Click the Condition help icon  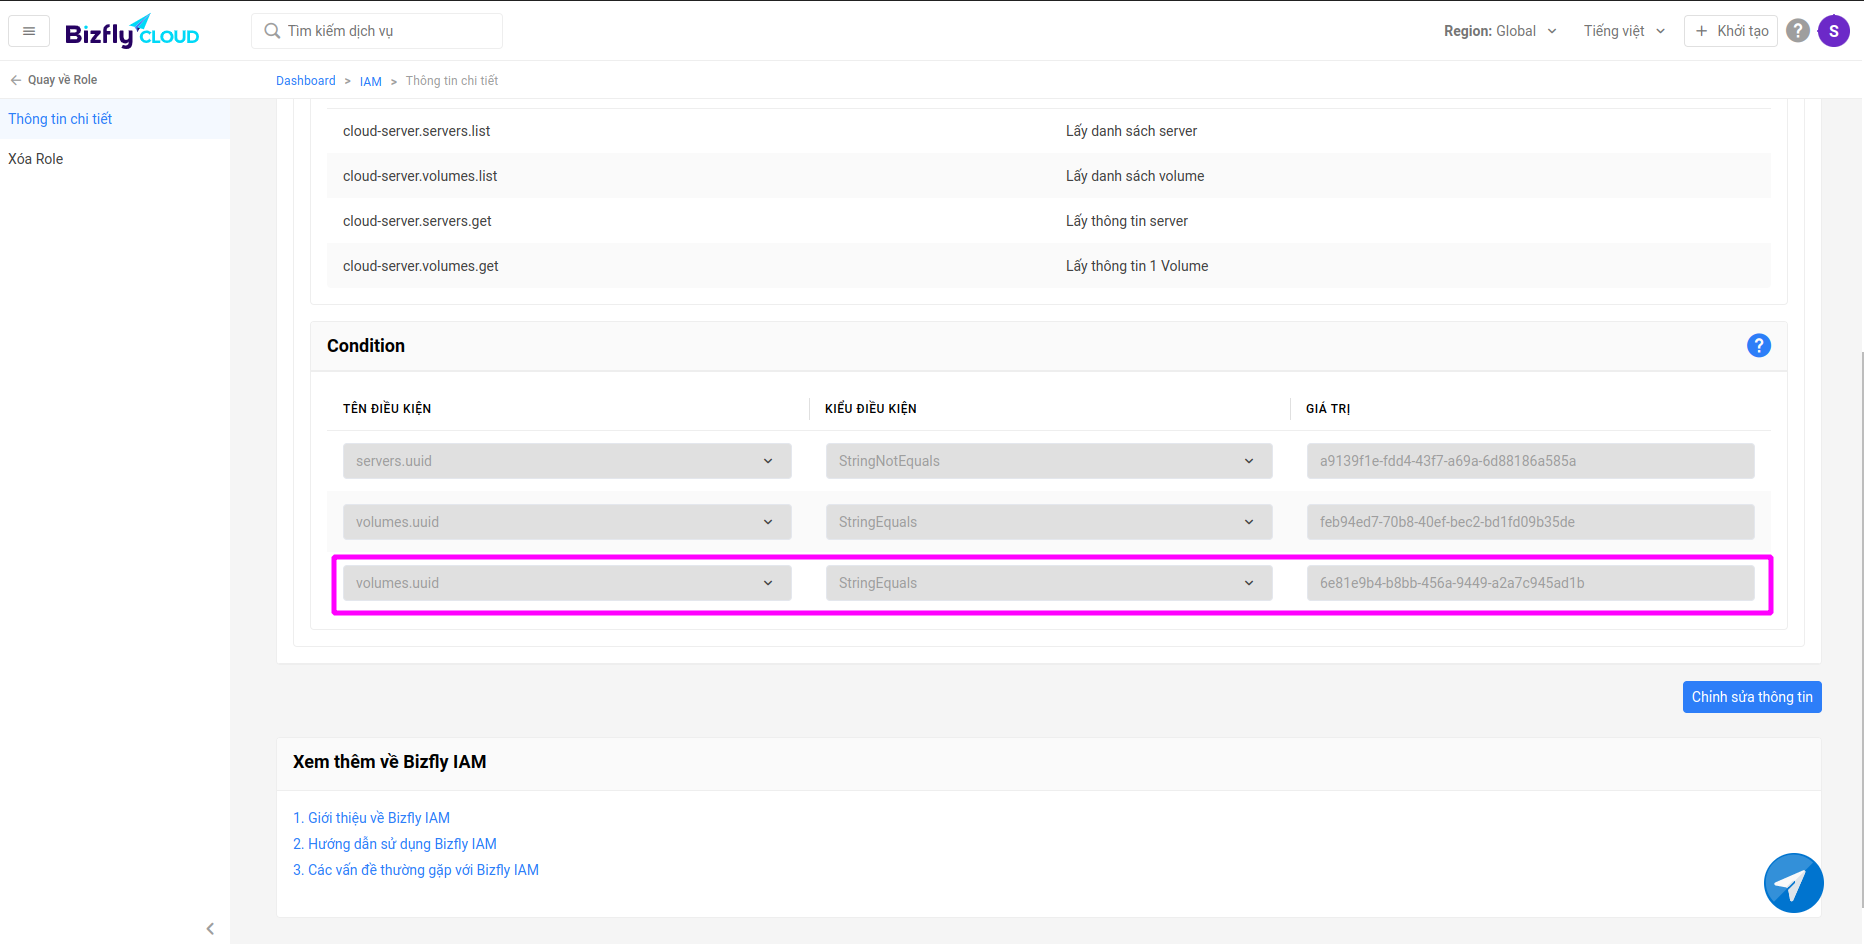click(1758, 345)
